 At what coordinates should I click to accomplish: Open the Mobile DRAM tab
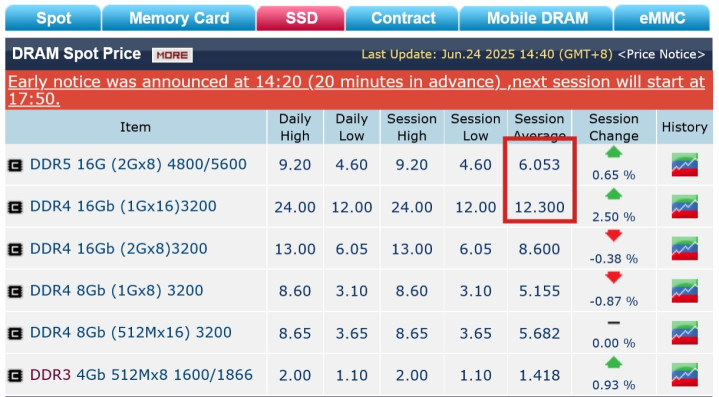(x=537, y=18)
